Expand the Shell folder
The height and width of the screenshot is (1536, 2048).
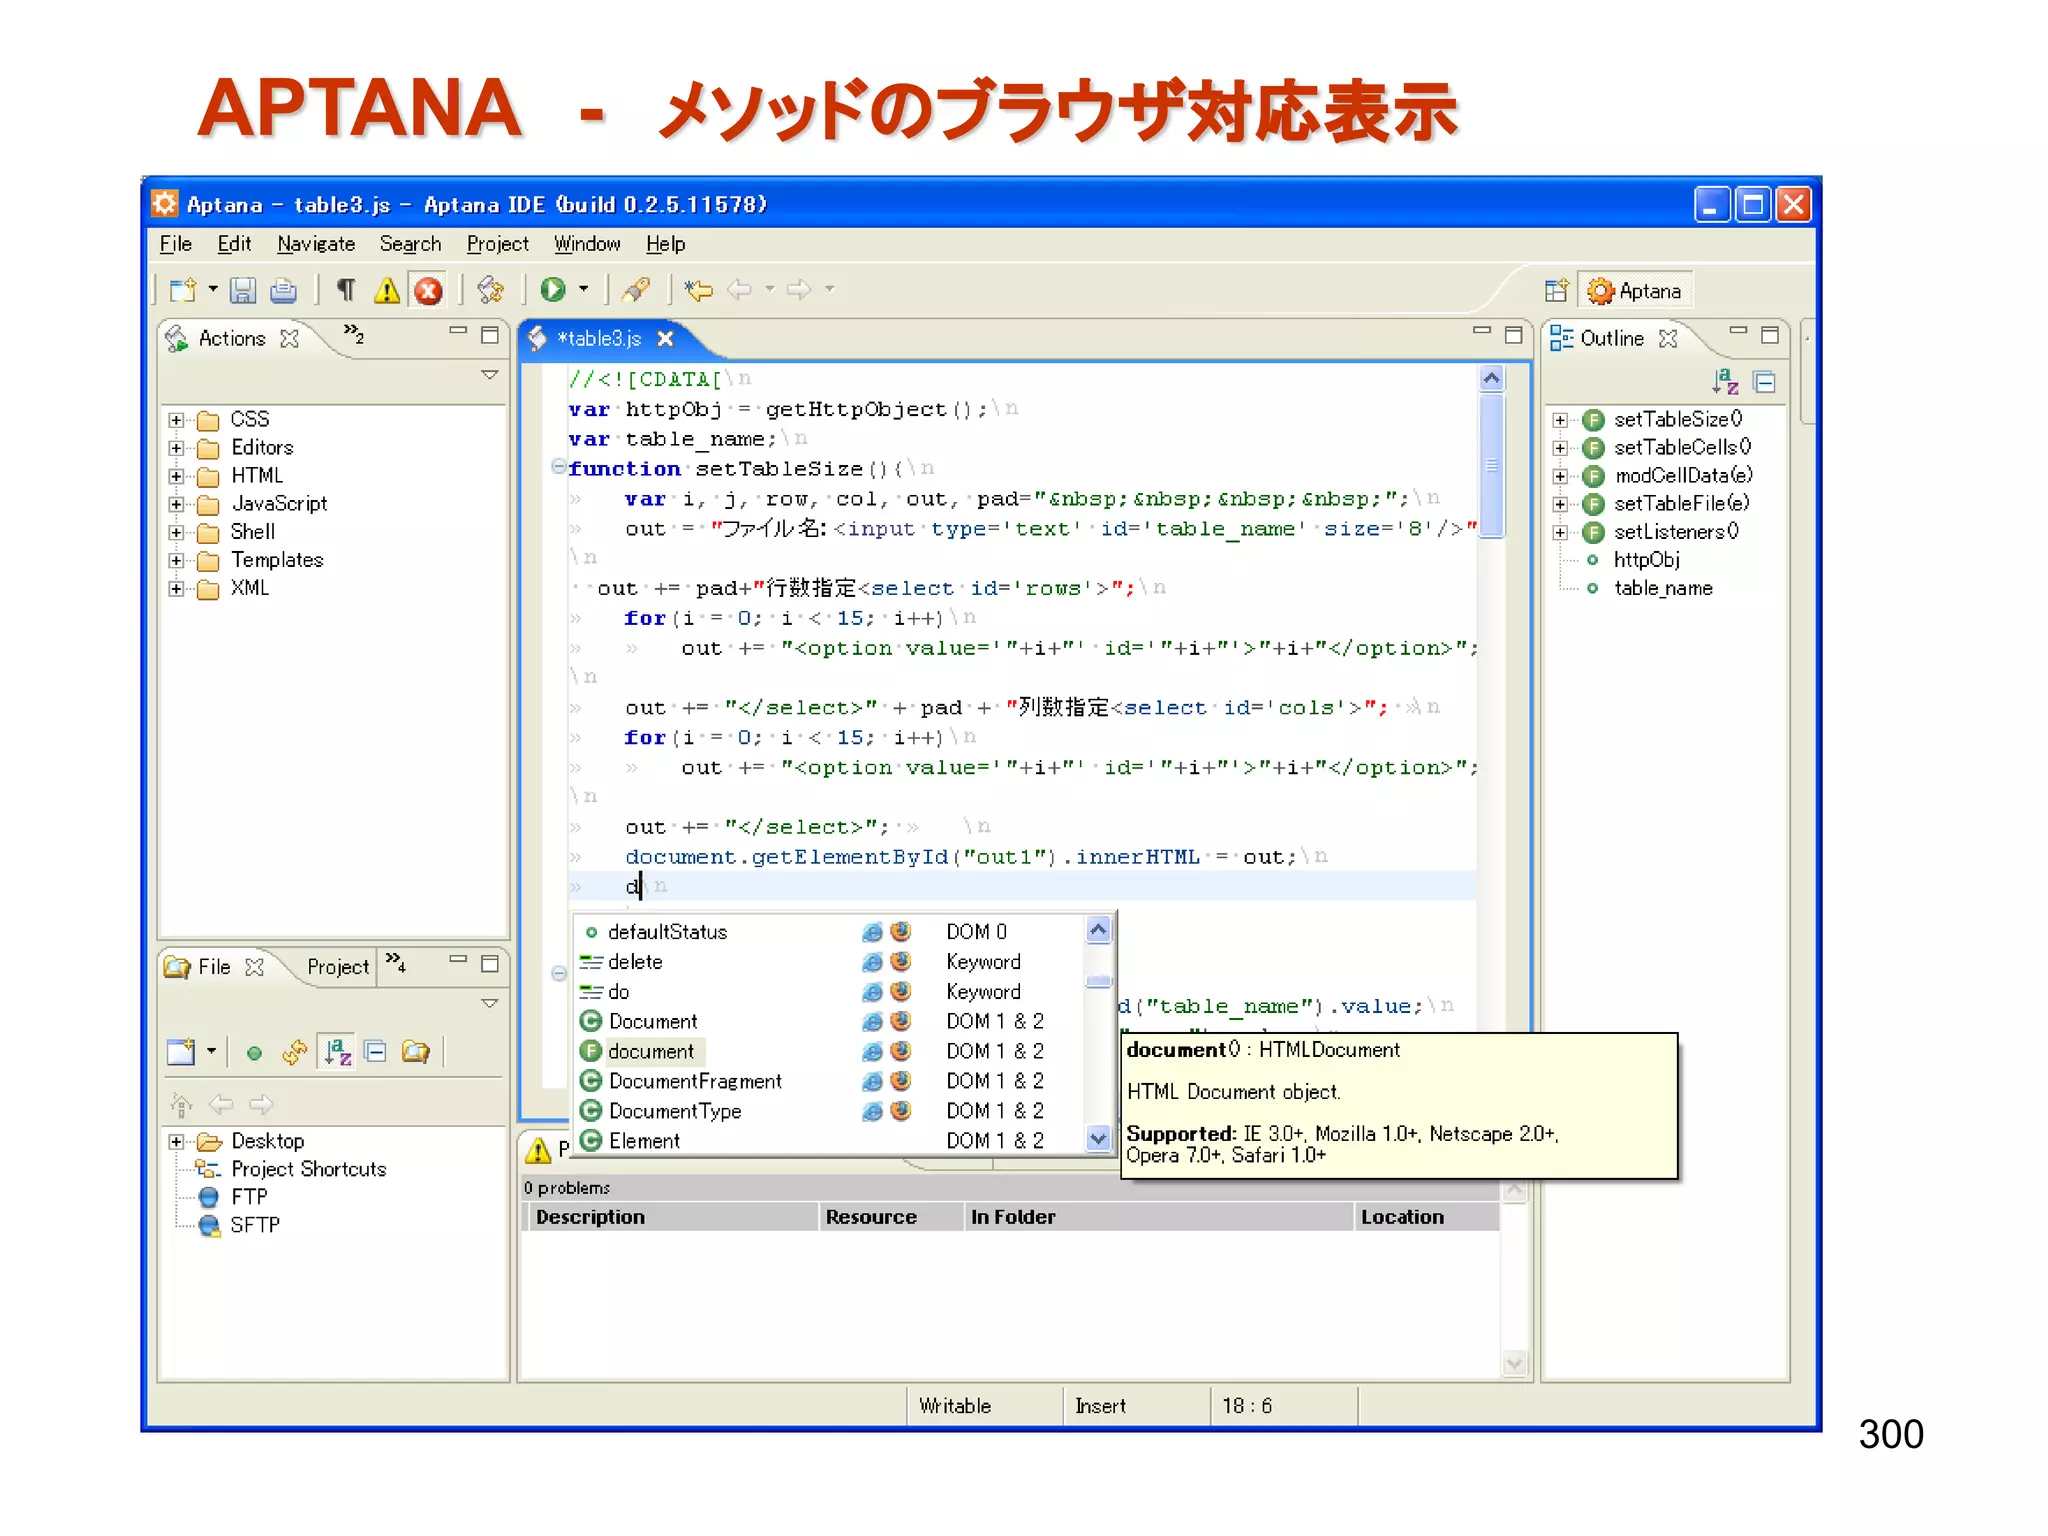tap(177, 532)
